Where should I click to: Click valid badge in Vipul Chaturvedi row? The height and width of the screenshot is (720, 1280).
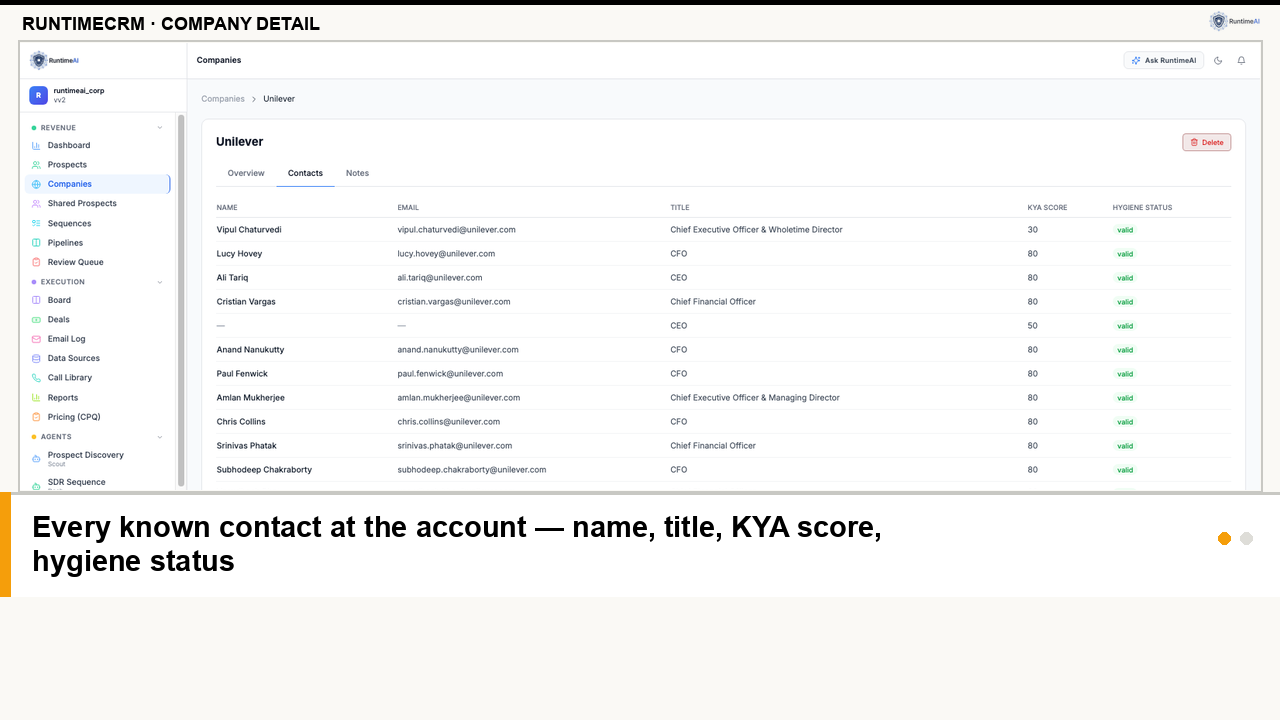click(x=1125, y=230)
